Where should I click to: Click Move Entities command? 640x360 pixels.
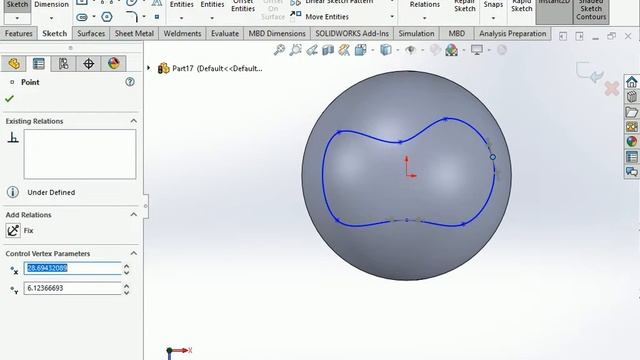pyautogui.click(x=320, y=17)
